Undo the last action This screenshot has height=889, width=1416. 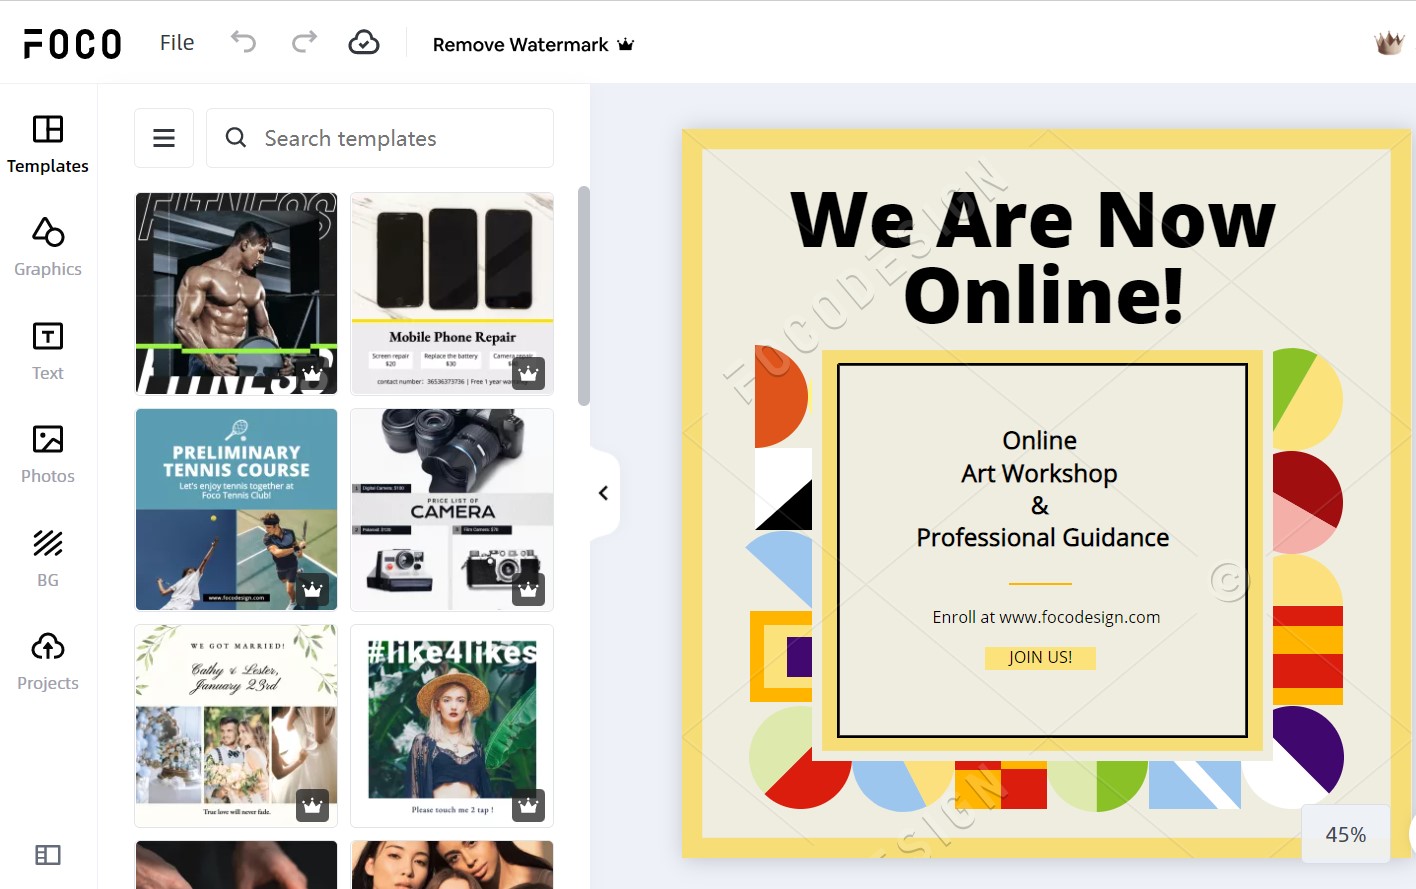click(x=243, y=42)
